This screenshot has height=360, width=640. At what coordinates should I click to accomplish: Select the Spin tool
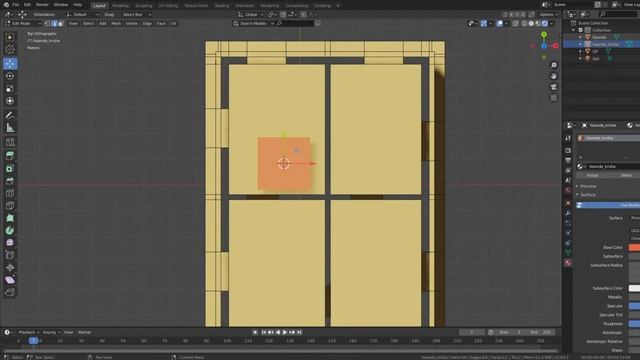[x=10, y=231]
